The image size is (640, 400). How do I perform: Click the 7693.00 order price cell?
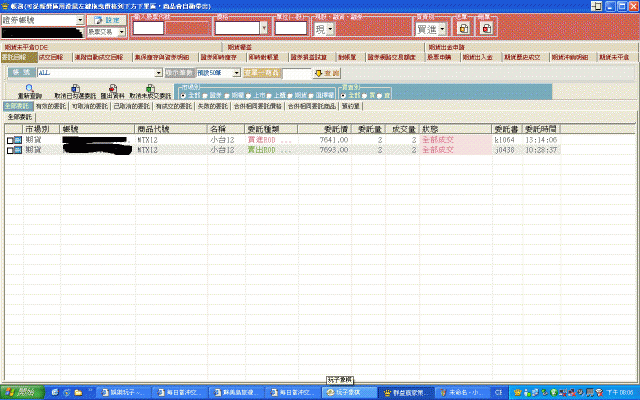point(325,150)
